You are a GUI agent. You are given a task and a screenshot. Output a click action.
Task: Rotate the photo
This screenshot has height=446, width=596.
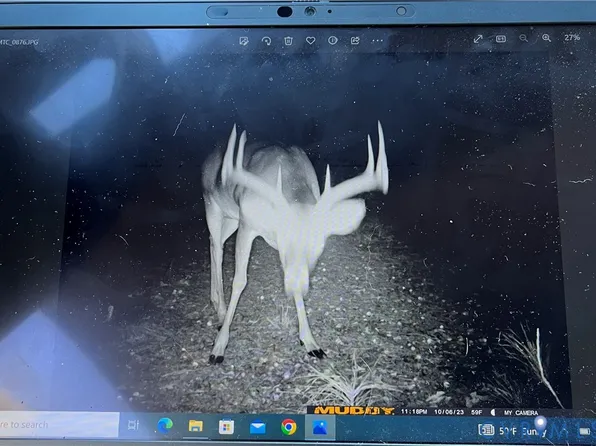pos(266,41)
